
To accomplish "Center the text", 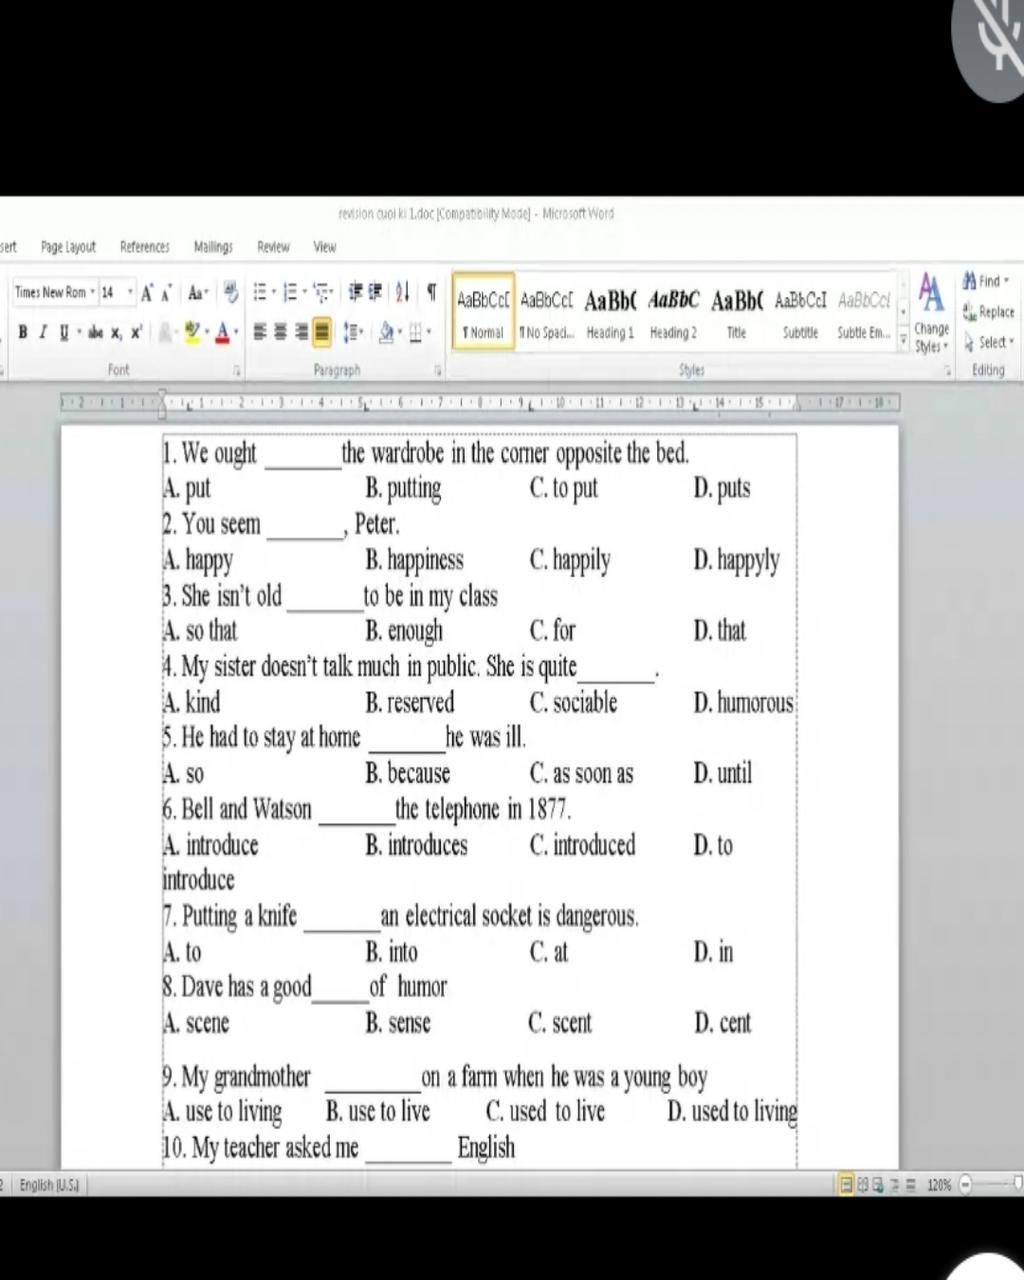I will pos(280,332).
